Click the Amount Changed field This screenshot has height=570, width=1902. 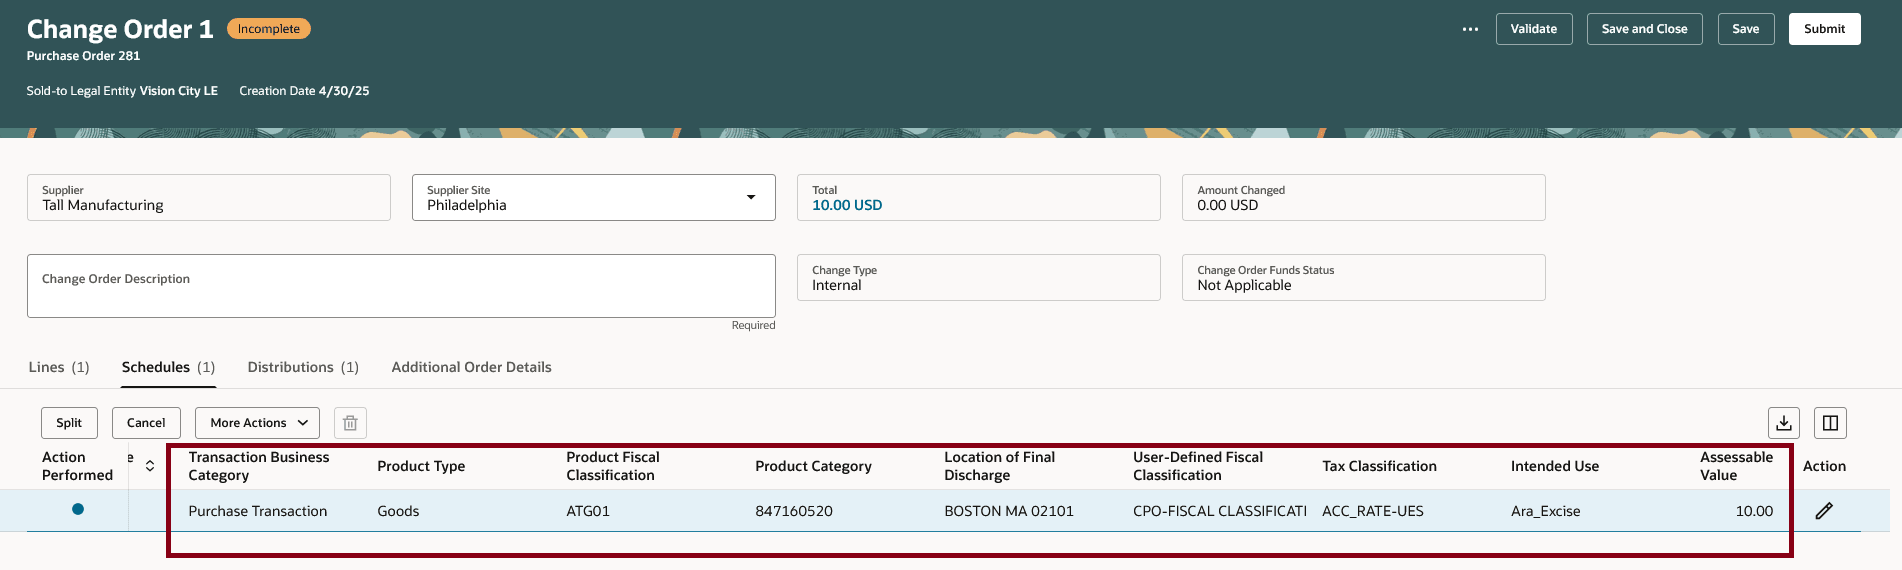[x=1364, y=198]
